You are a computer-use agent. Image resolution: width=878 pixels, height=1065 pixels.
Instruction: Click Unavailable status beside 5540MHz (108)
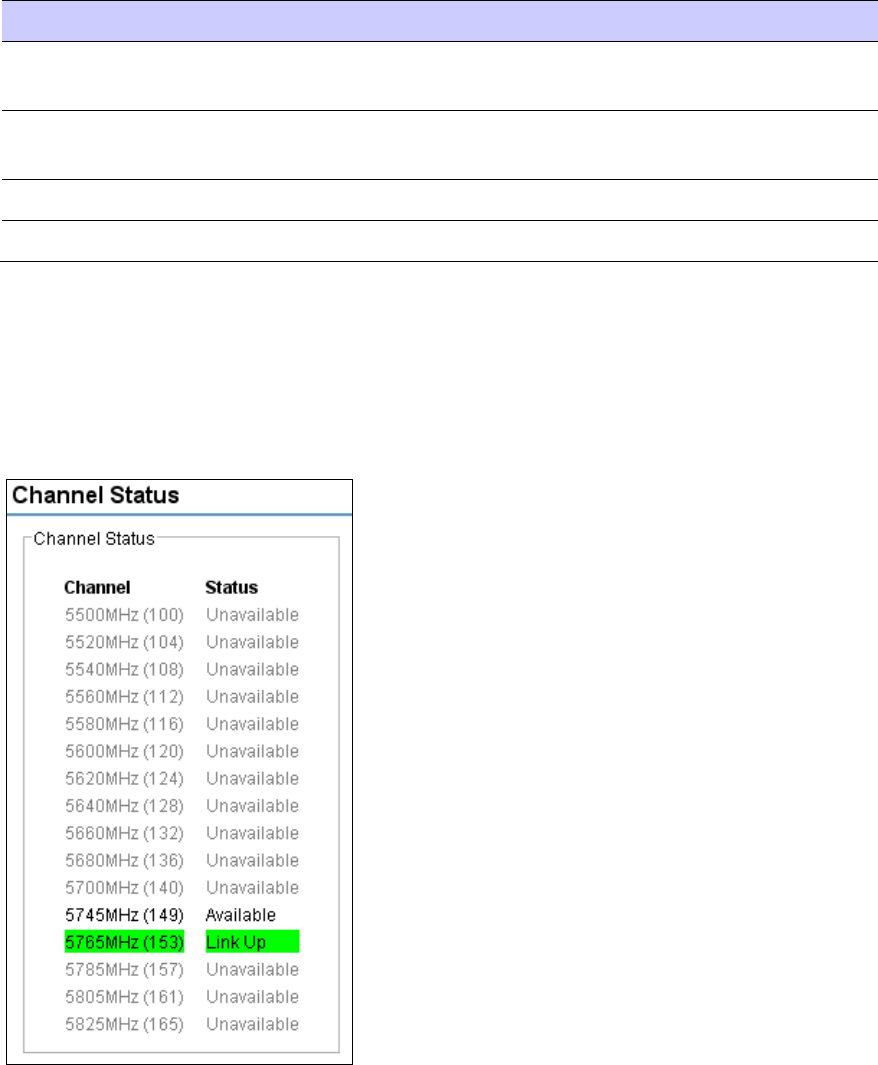253,669
